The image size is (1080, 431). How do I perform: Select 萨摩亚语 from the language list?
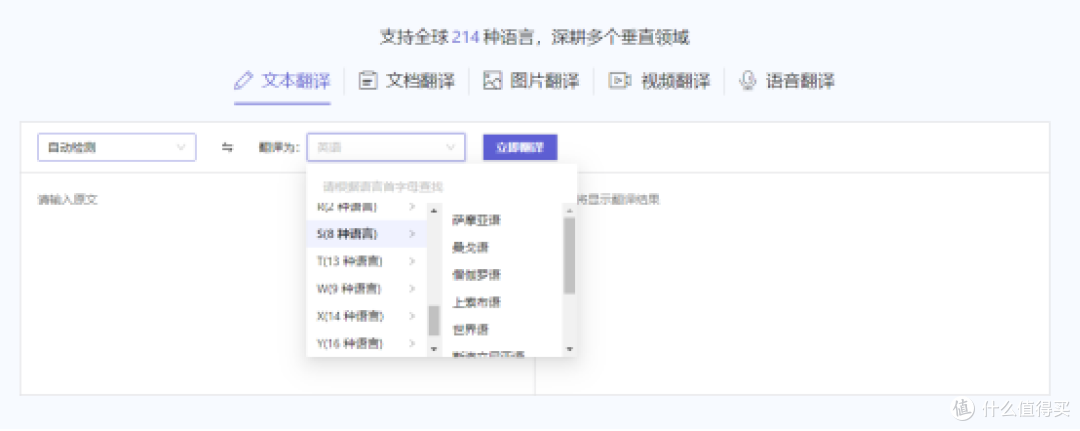tap(477, 220)
